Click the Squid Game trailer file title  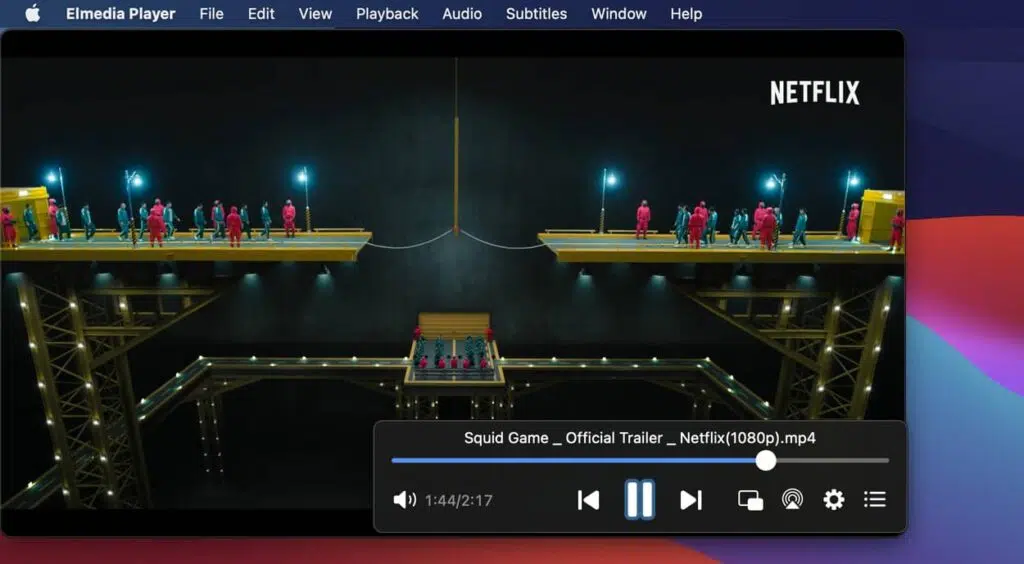click(639, 438)
